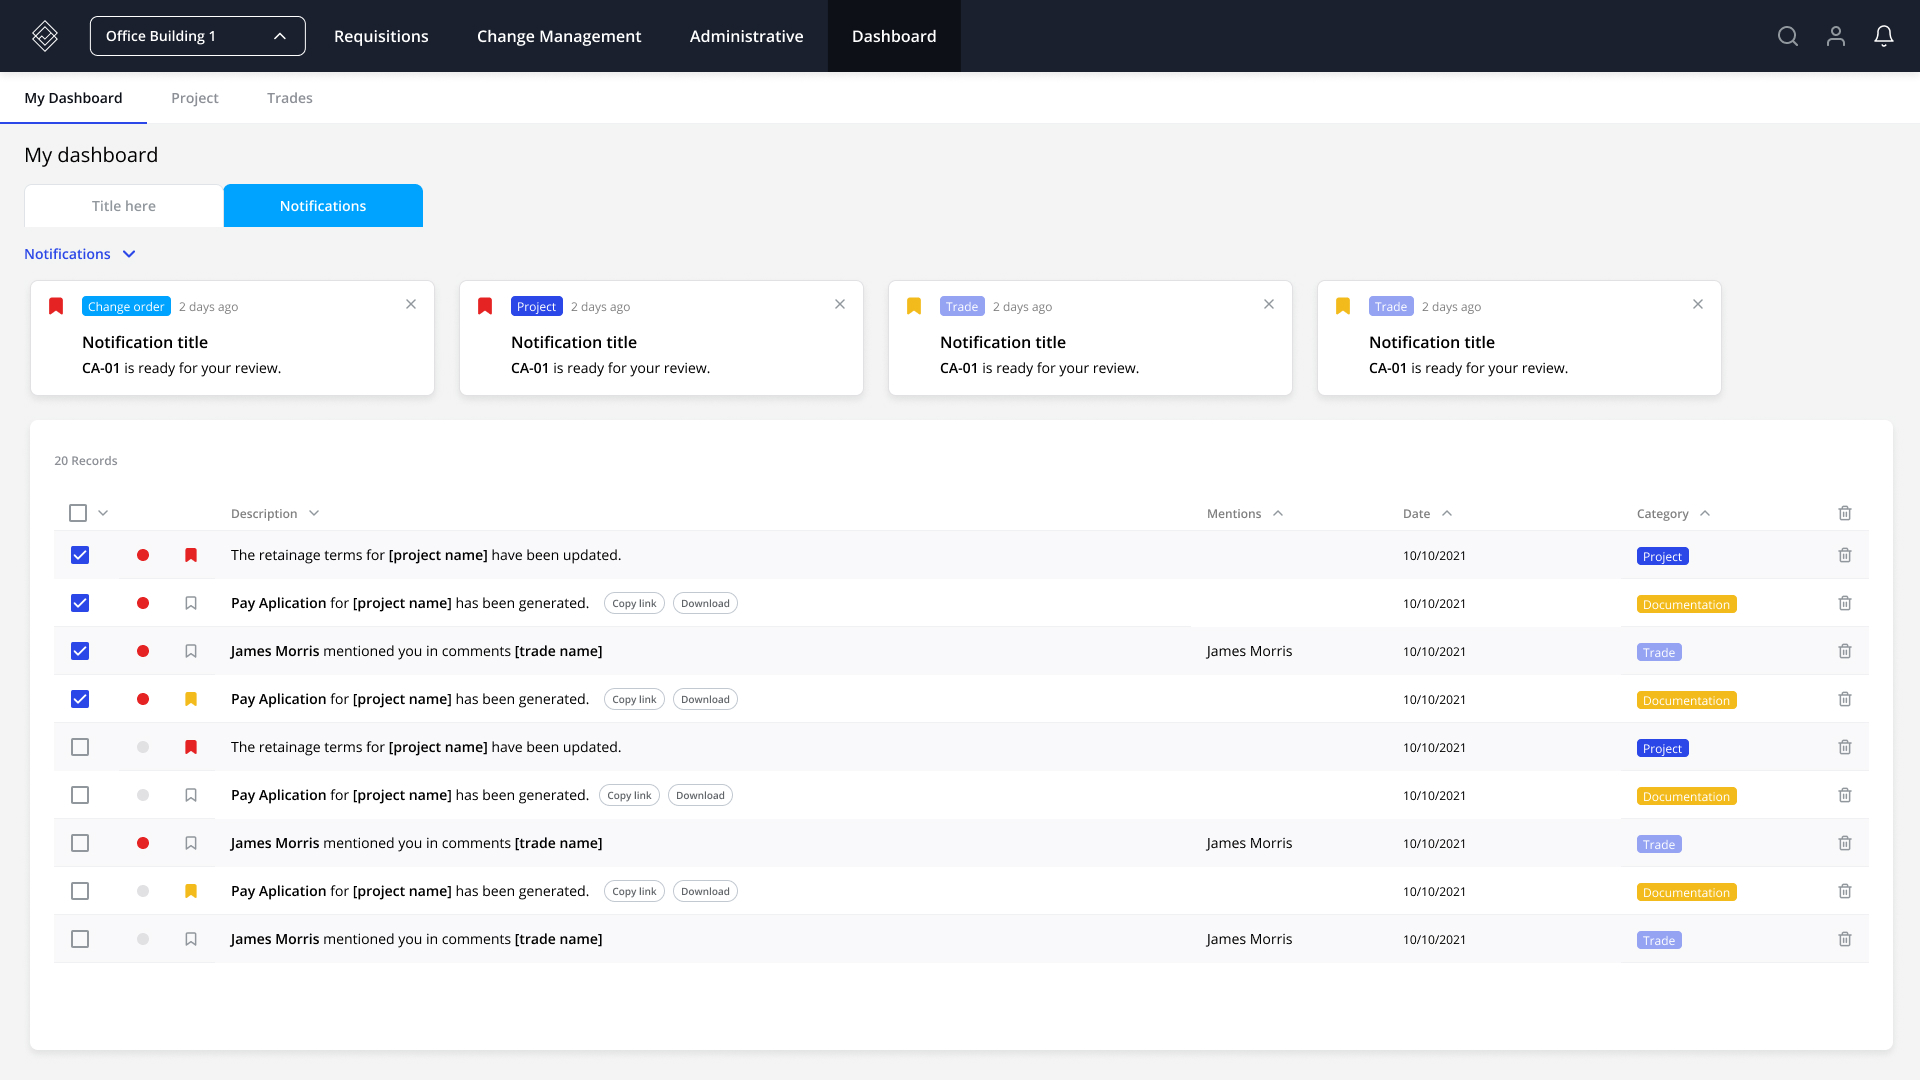Click the blue Project category badge
This screenshot has width=1920, height=1080.
click(1661, 556)
